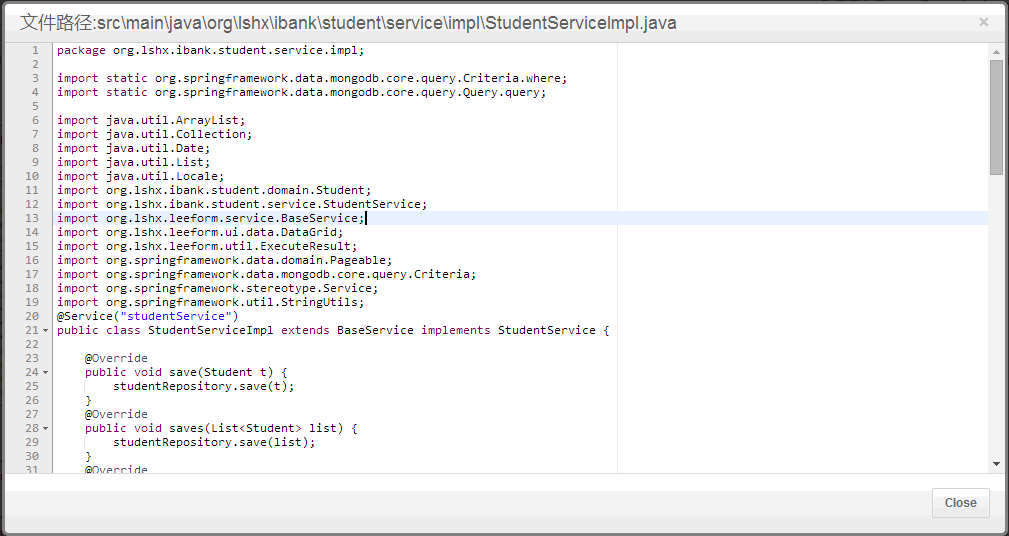
Task: Click the @Override annotation on line 23
Action: (116, 358)
